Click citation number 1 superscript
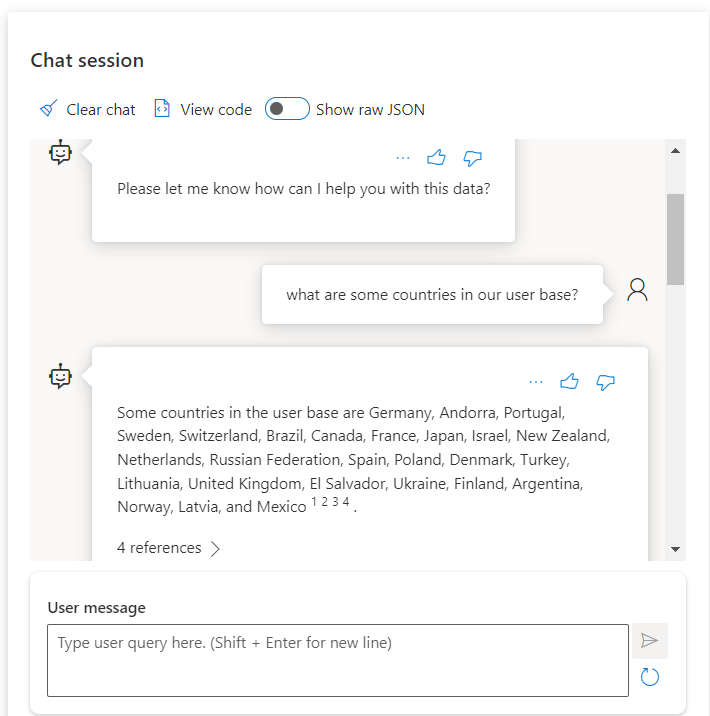 [x=314, y=503]
